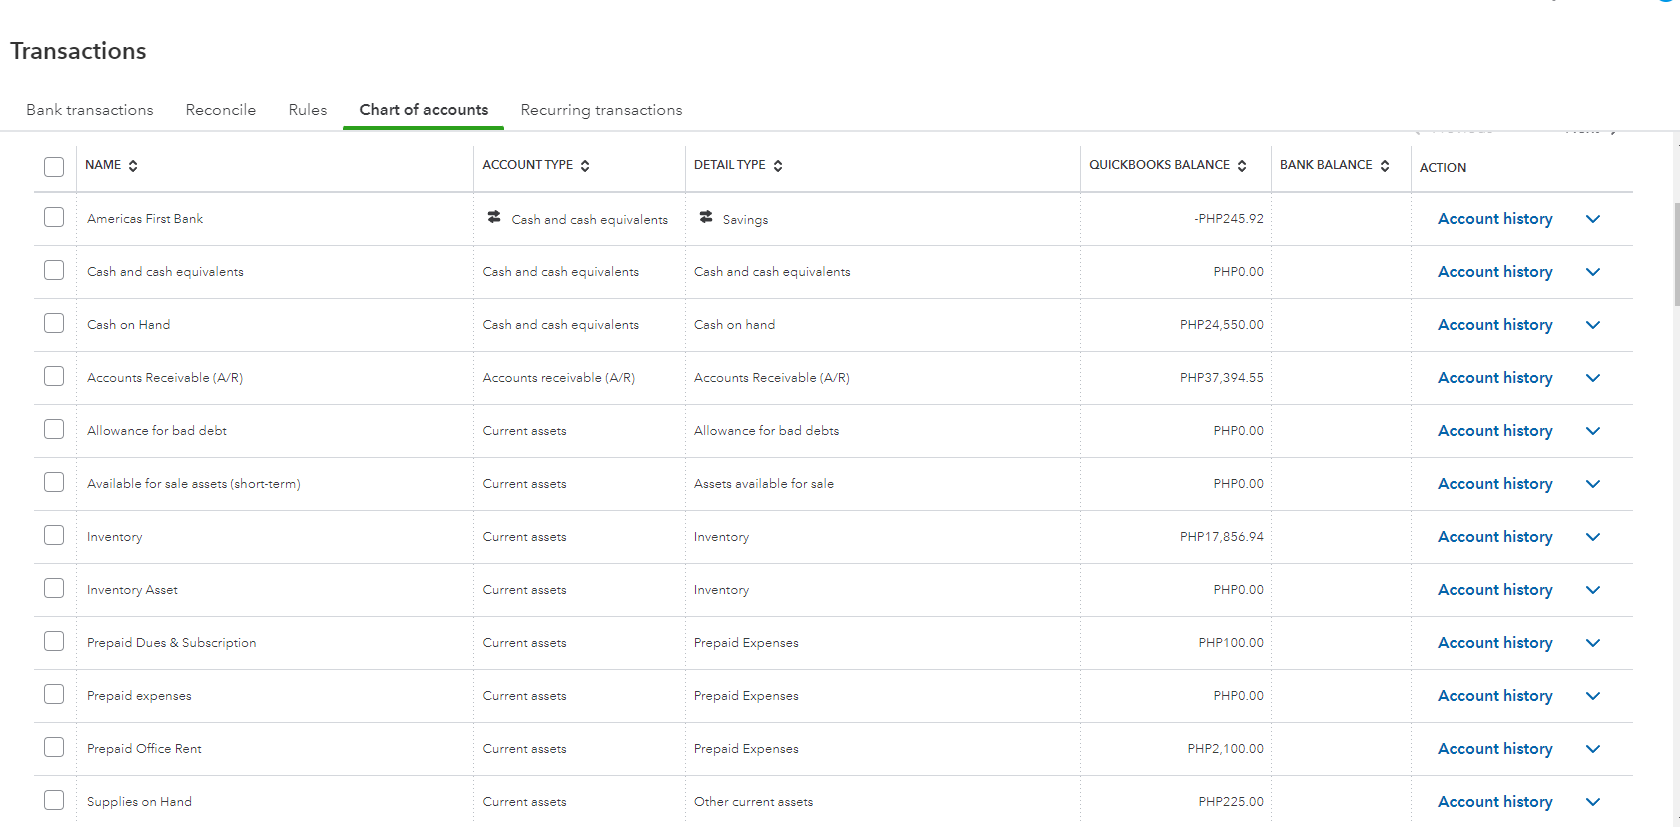Expand action dropdown for Cash and cash equivalents
This screenshot has width=1680, height=827.
point(1593,272)
